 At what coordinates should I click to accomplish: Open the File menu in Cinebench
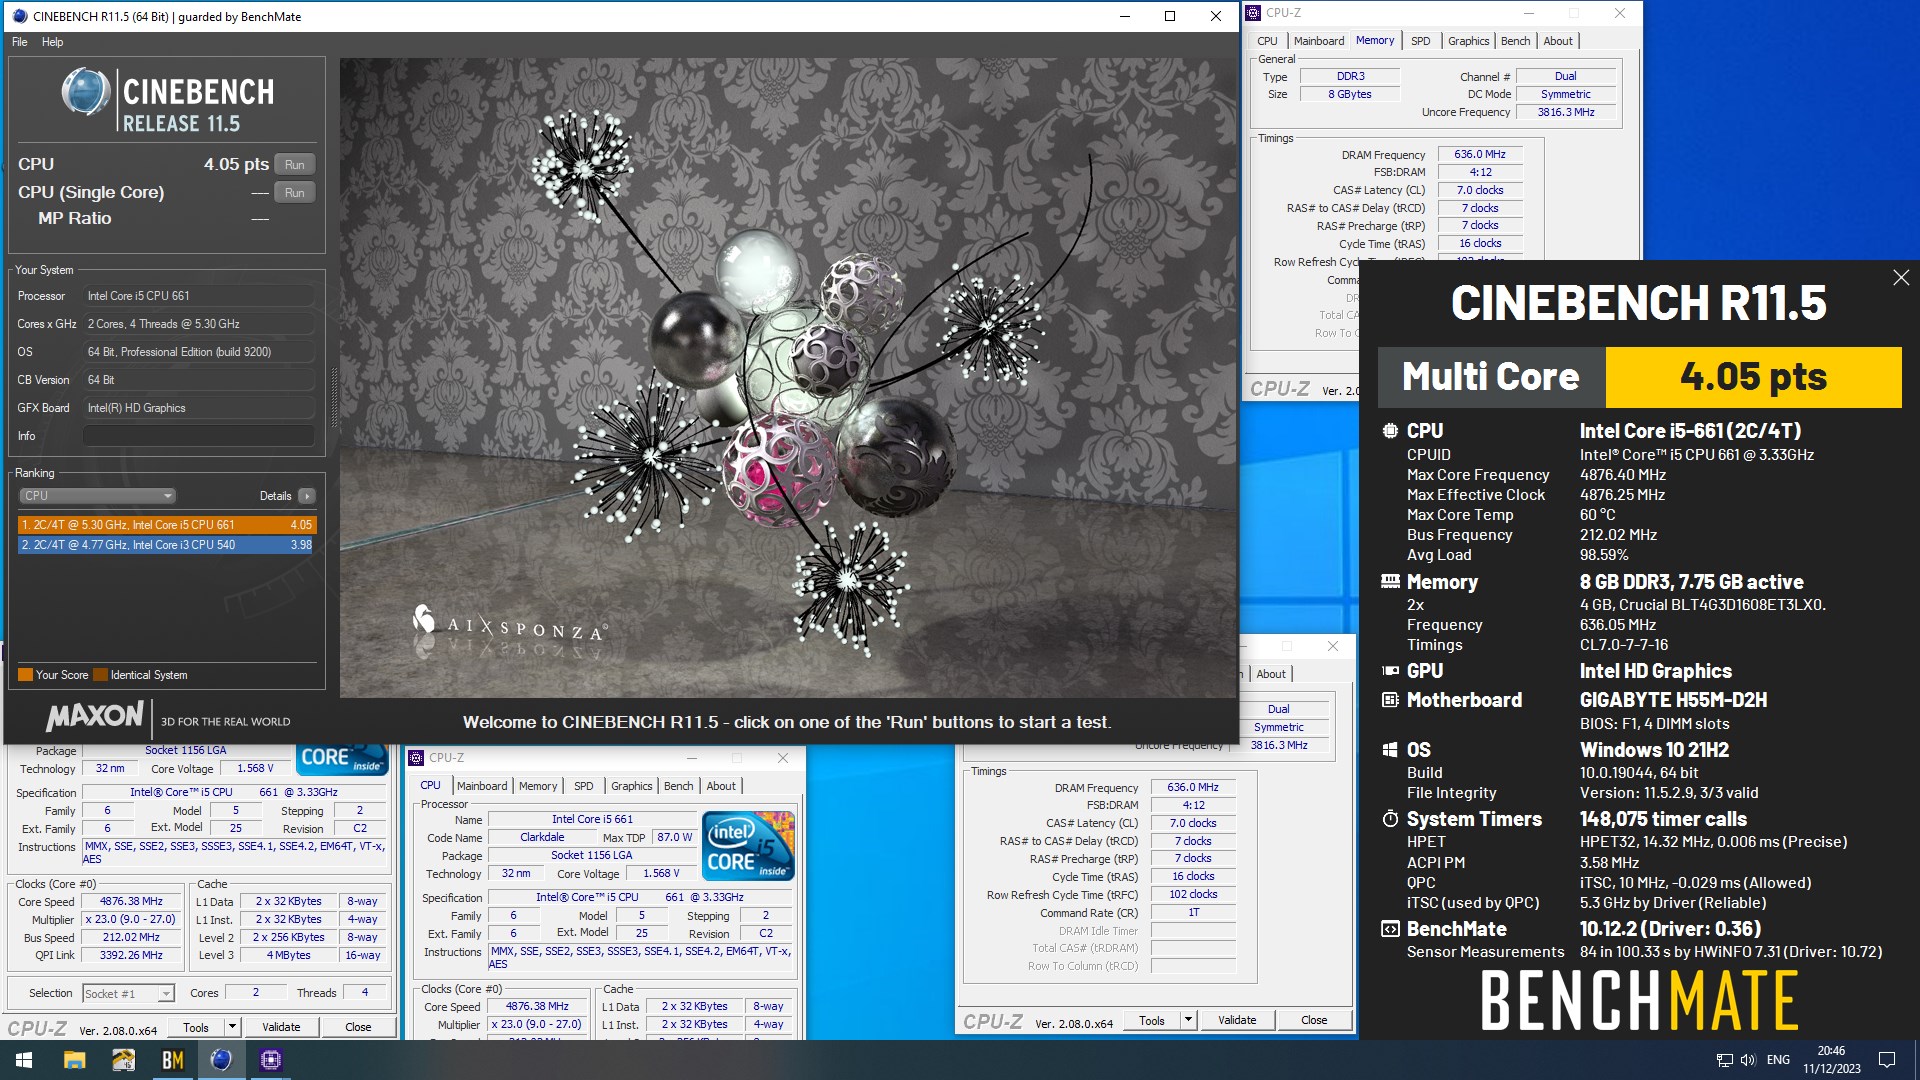[20, 42]
